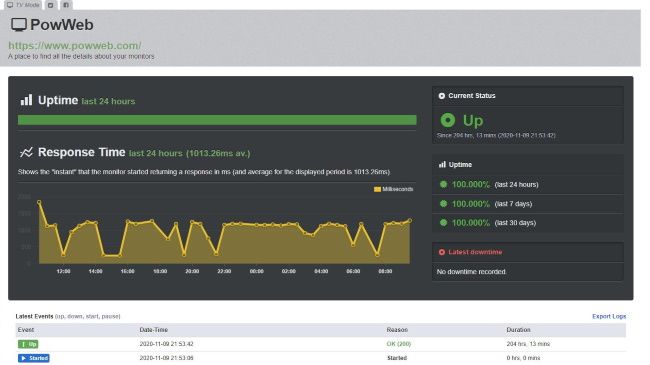Image resolution: width=650 pixels, height=365 pixels.
Task: Select the 100.000% last 30 days row
Action: [528, 223]
